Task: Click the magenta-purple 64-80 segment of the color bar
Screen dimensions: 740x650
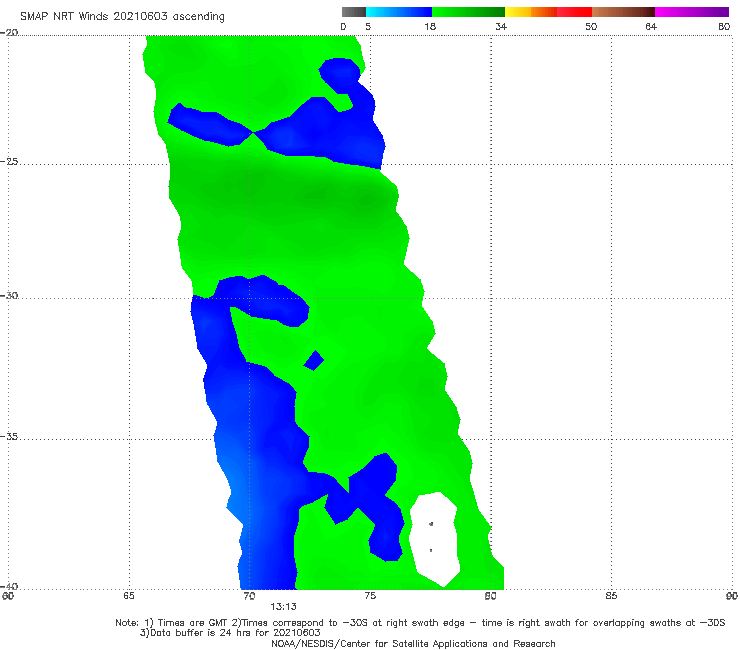Action: [692, 12]
